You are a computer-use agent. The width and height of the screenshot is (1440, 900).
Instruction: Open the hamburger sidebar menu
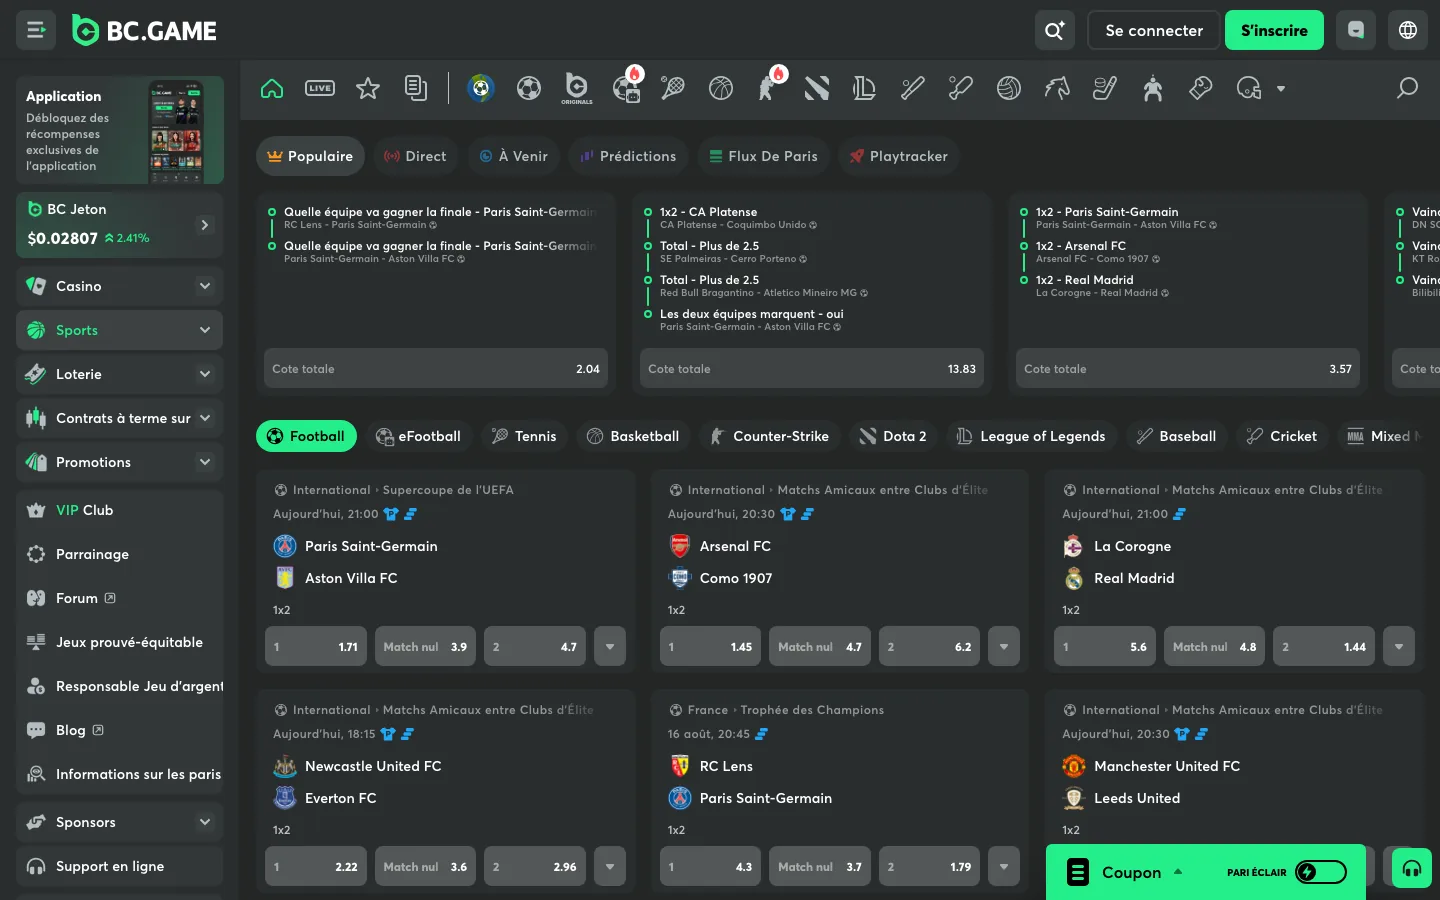pos(36,30)
